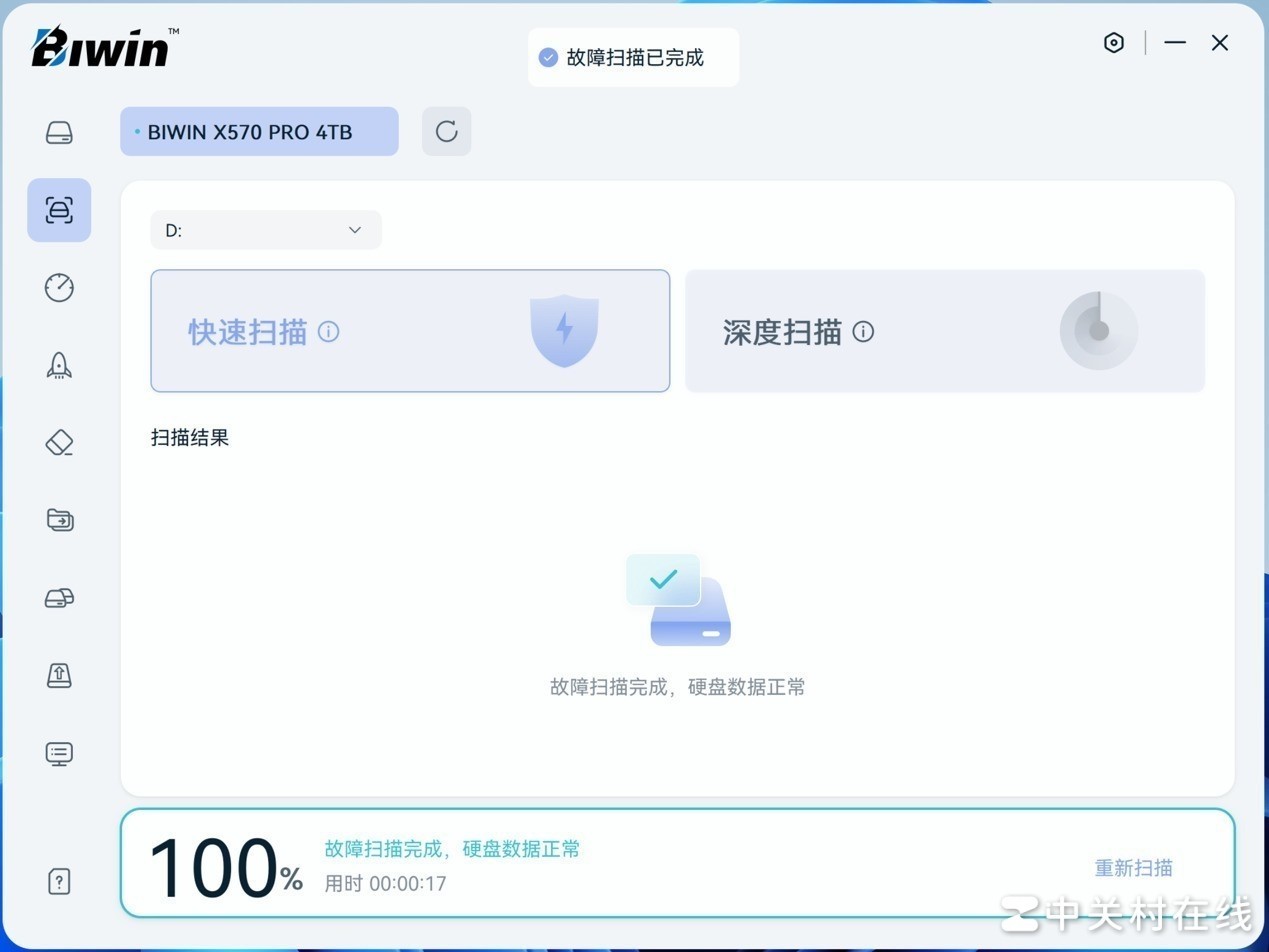Select the BIWIN X570 PRO 4TB drive
The height and width of the screenshot is (952, 1269).
coord(259,131)
